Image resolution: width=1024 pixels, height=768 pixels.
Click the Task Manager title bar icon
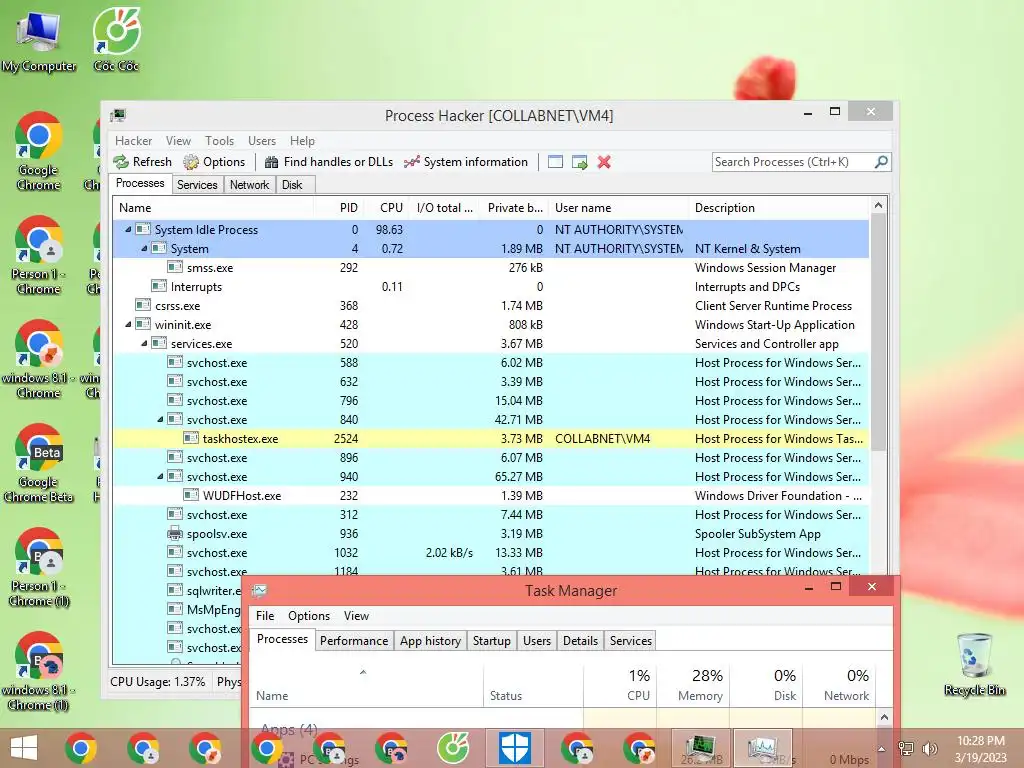point(259,591)
